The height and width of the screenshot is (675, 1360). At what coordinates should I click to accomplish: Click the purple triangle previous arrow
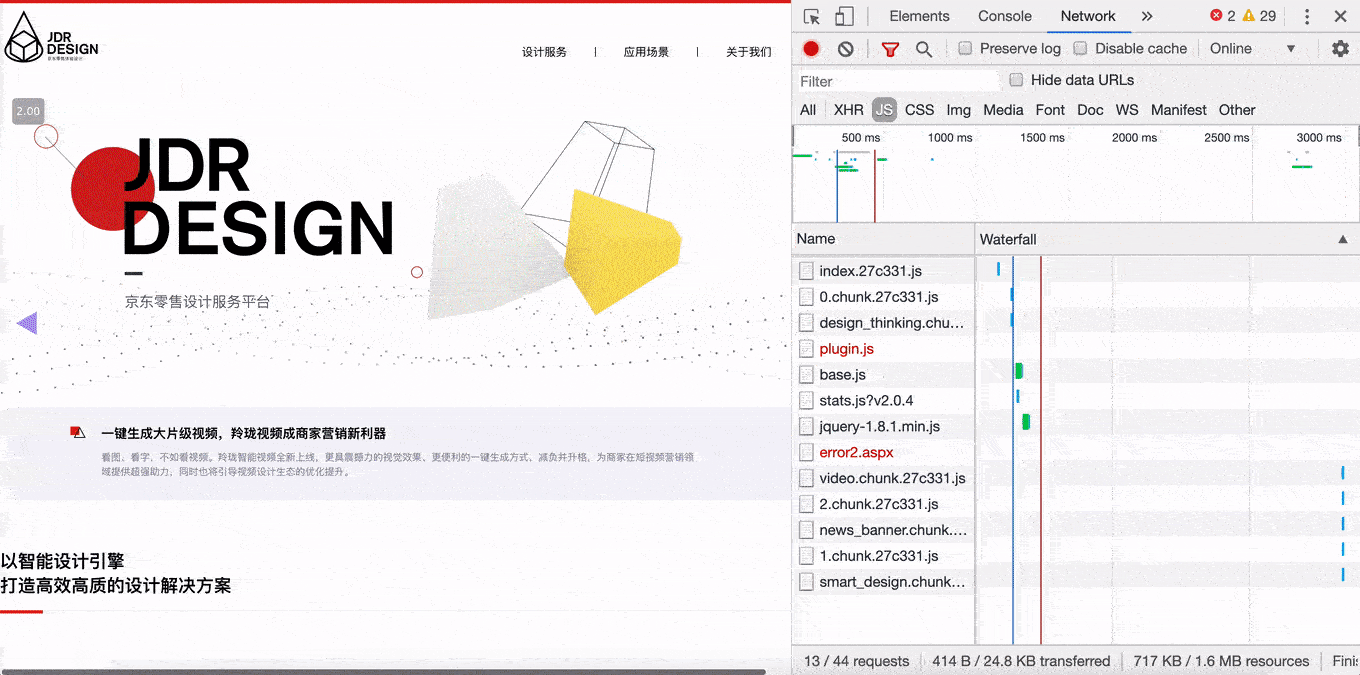click(x=27, y=323)
